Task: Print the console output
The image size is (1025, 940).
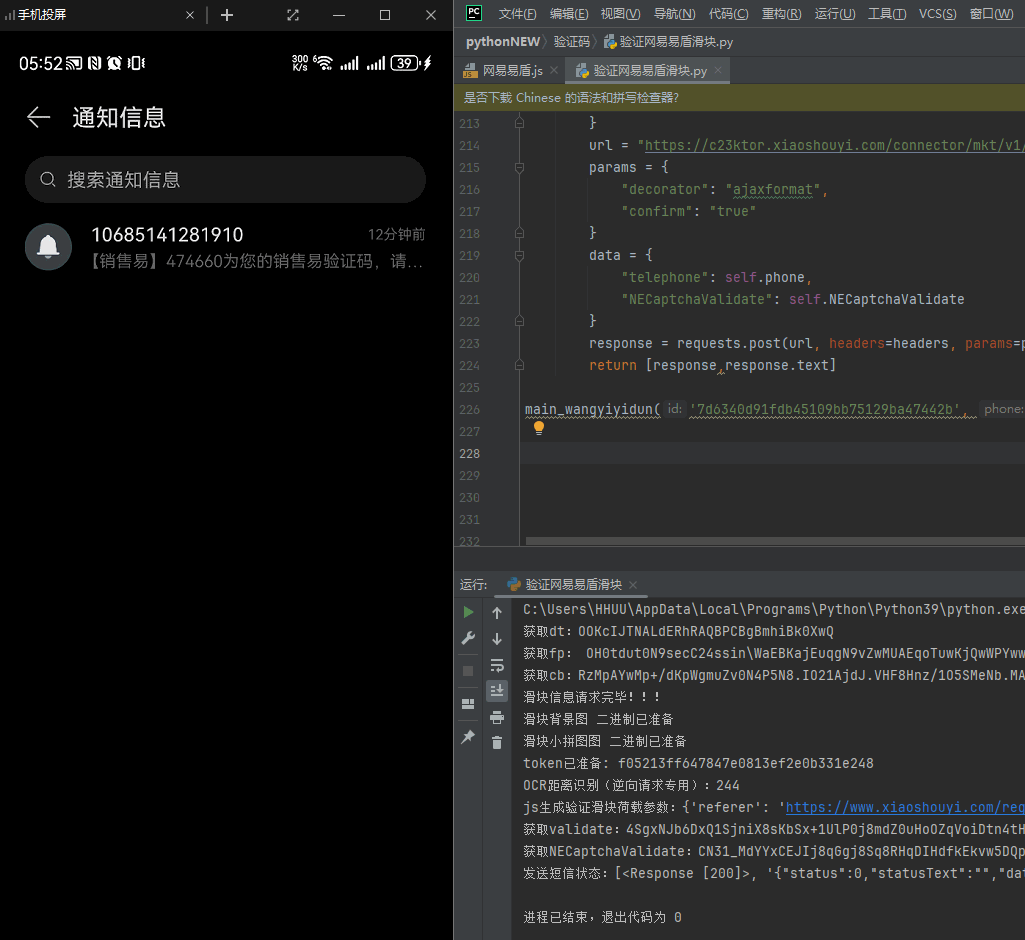Action: (497, 715)
